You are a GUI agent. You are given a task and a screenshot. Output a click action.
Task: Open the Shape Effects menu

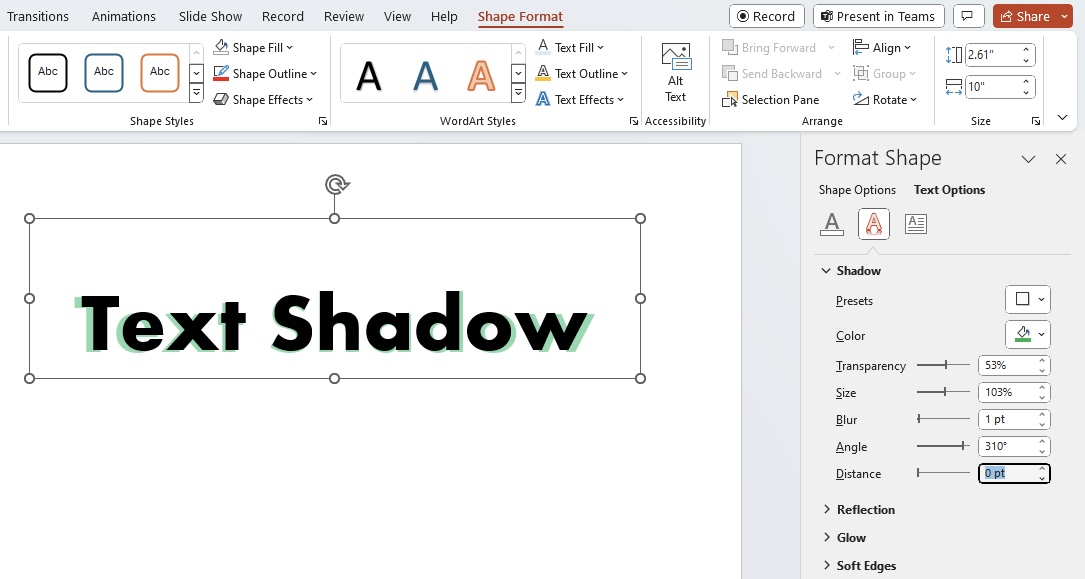click(x=263, y=100)
